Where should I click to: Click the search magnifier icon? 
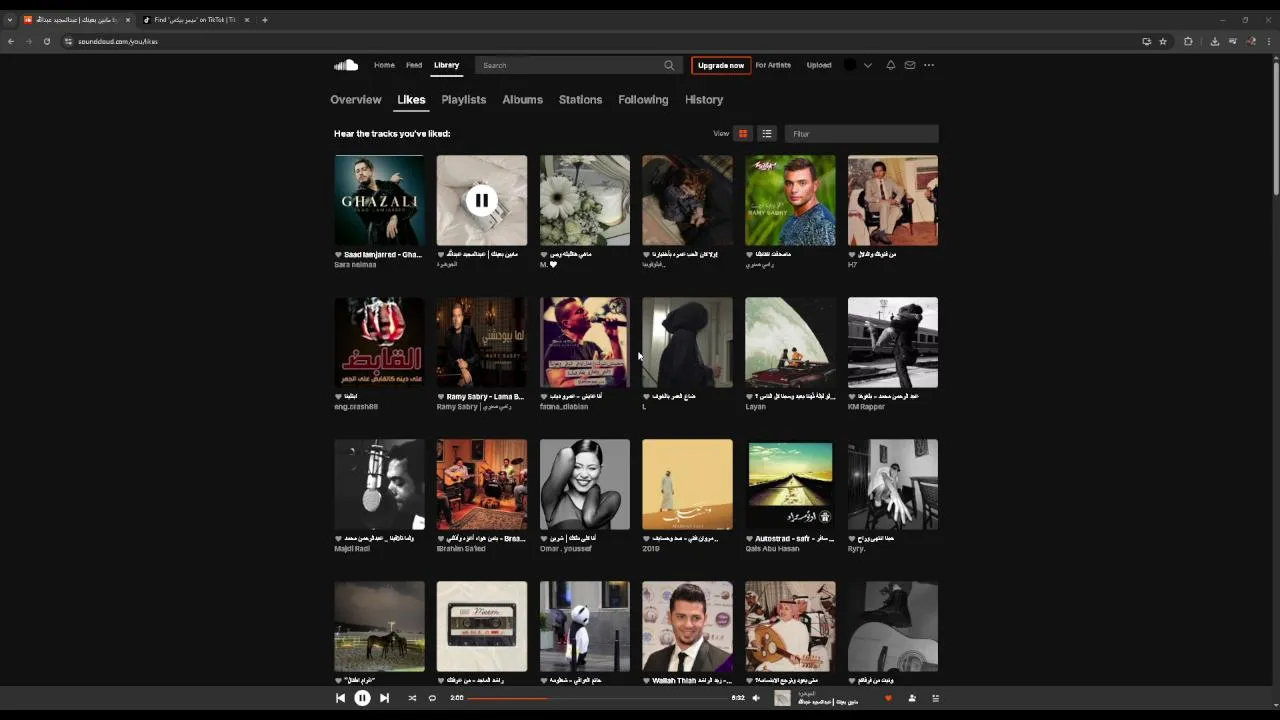[x=669, y=65]
